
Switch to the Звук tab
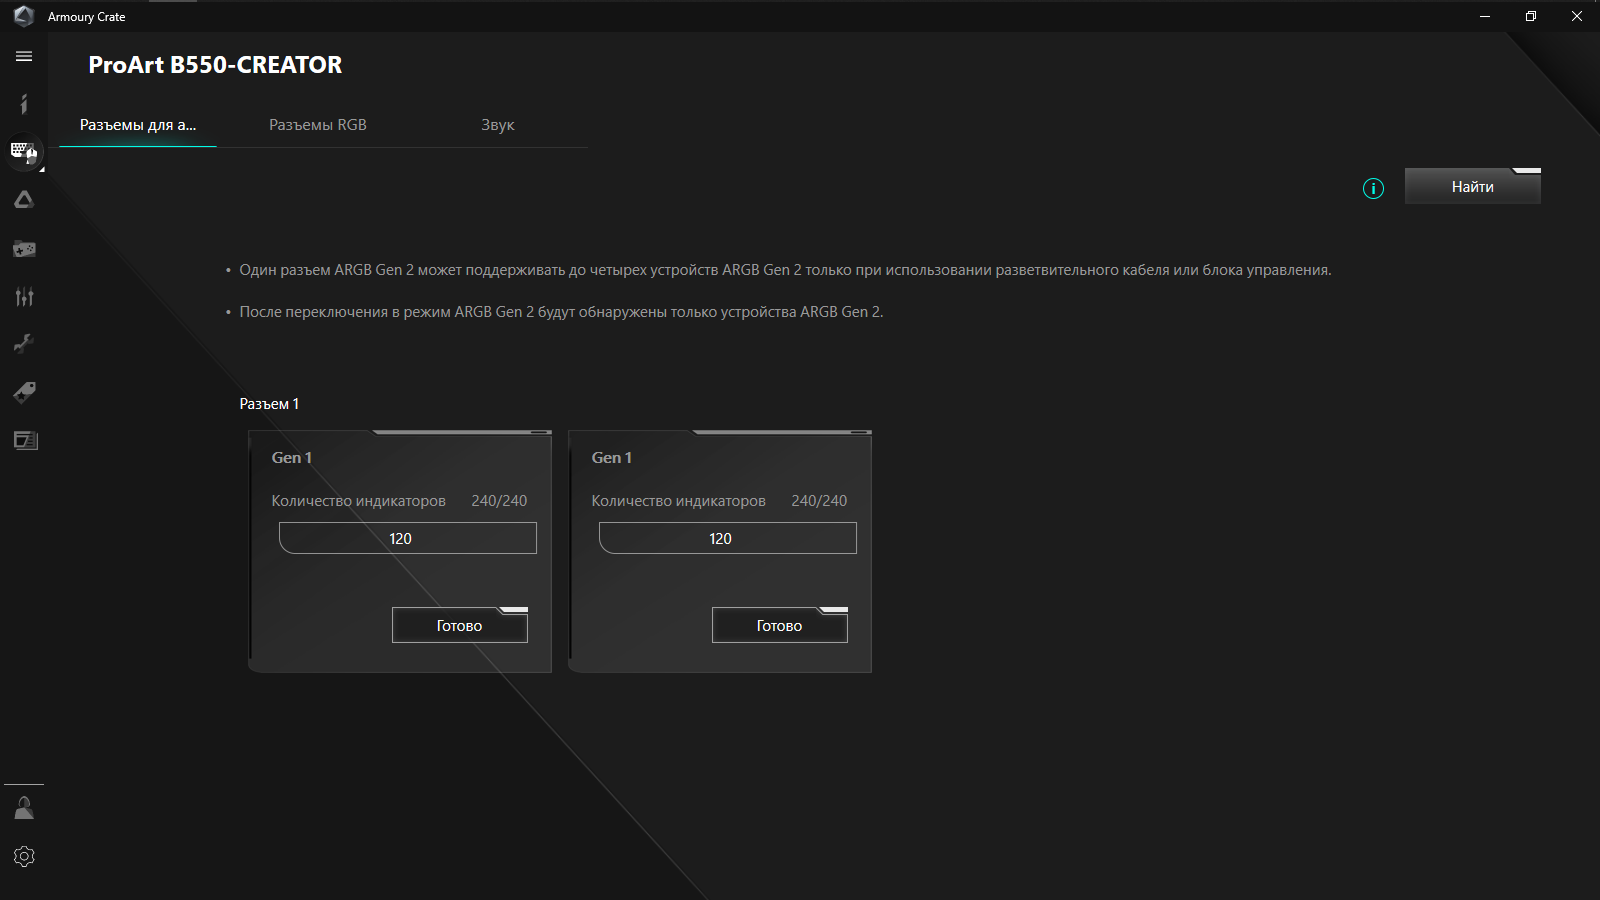(498, 125)
